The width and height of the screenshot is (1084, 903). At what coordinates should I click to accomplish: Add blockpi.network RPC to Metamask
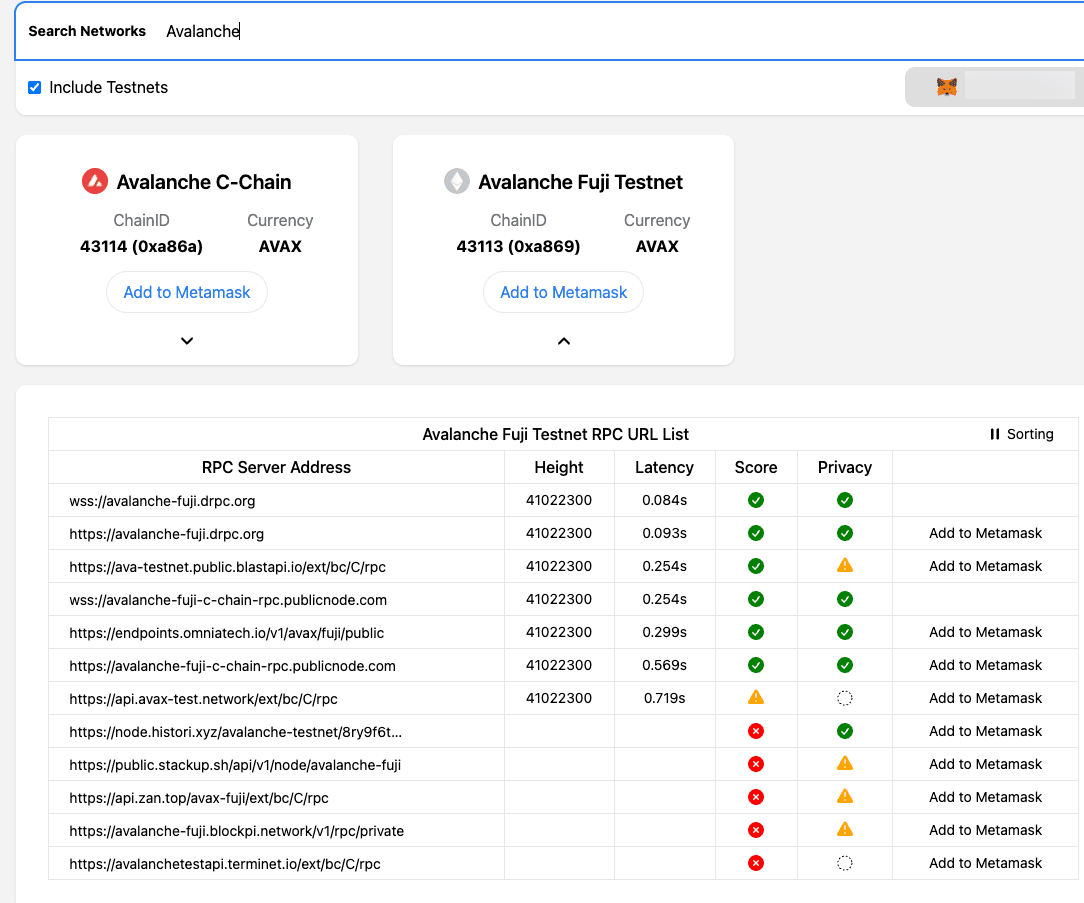coord(985,830)
